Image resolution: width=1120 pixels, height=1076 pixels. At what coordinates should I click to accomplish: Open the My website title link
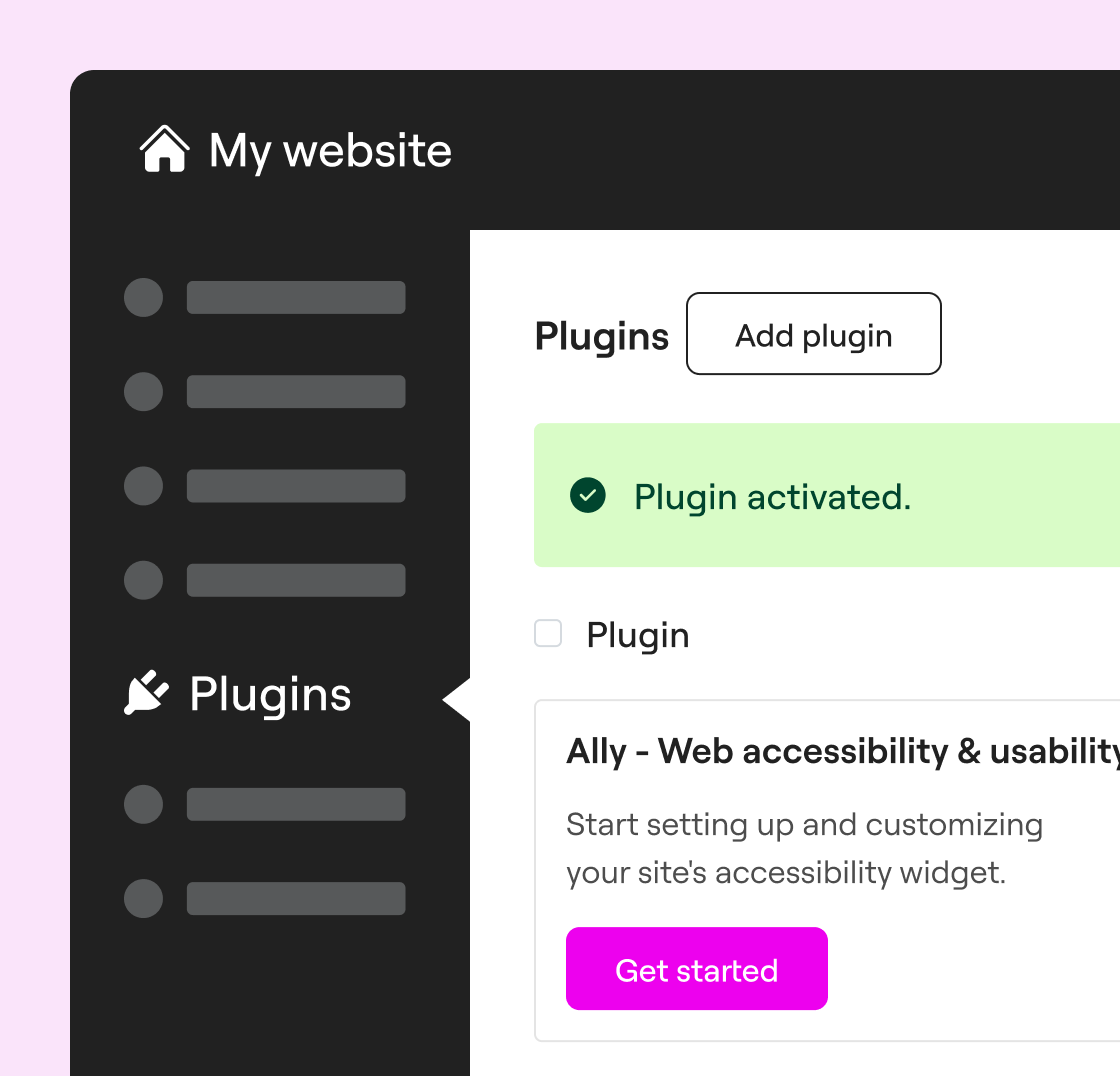tap(330, 151)
